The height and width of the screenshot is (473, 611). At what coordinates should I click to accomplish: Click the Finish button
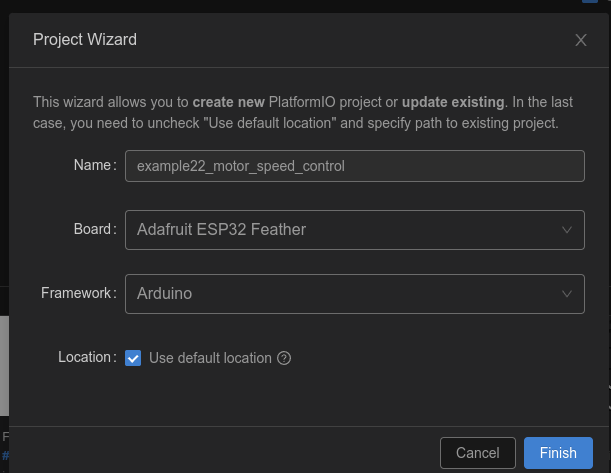pyautogui.click(x=558, y=453)
